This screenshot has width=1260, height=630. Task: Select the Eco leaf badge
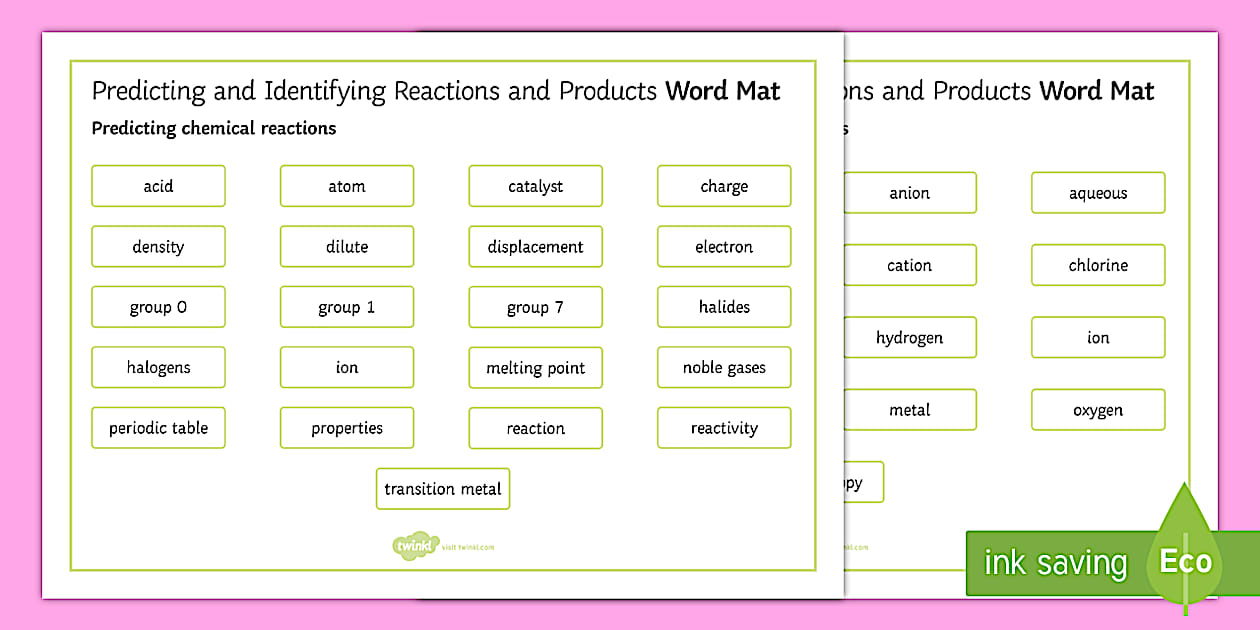(x=1185, y=562)
